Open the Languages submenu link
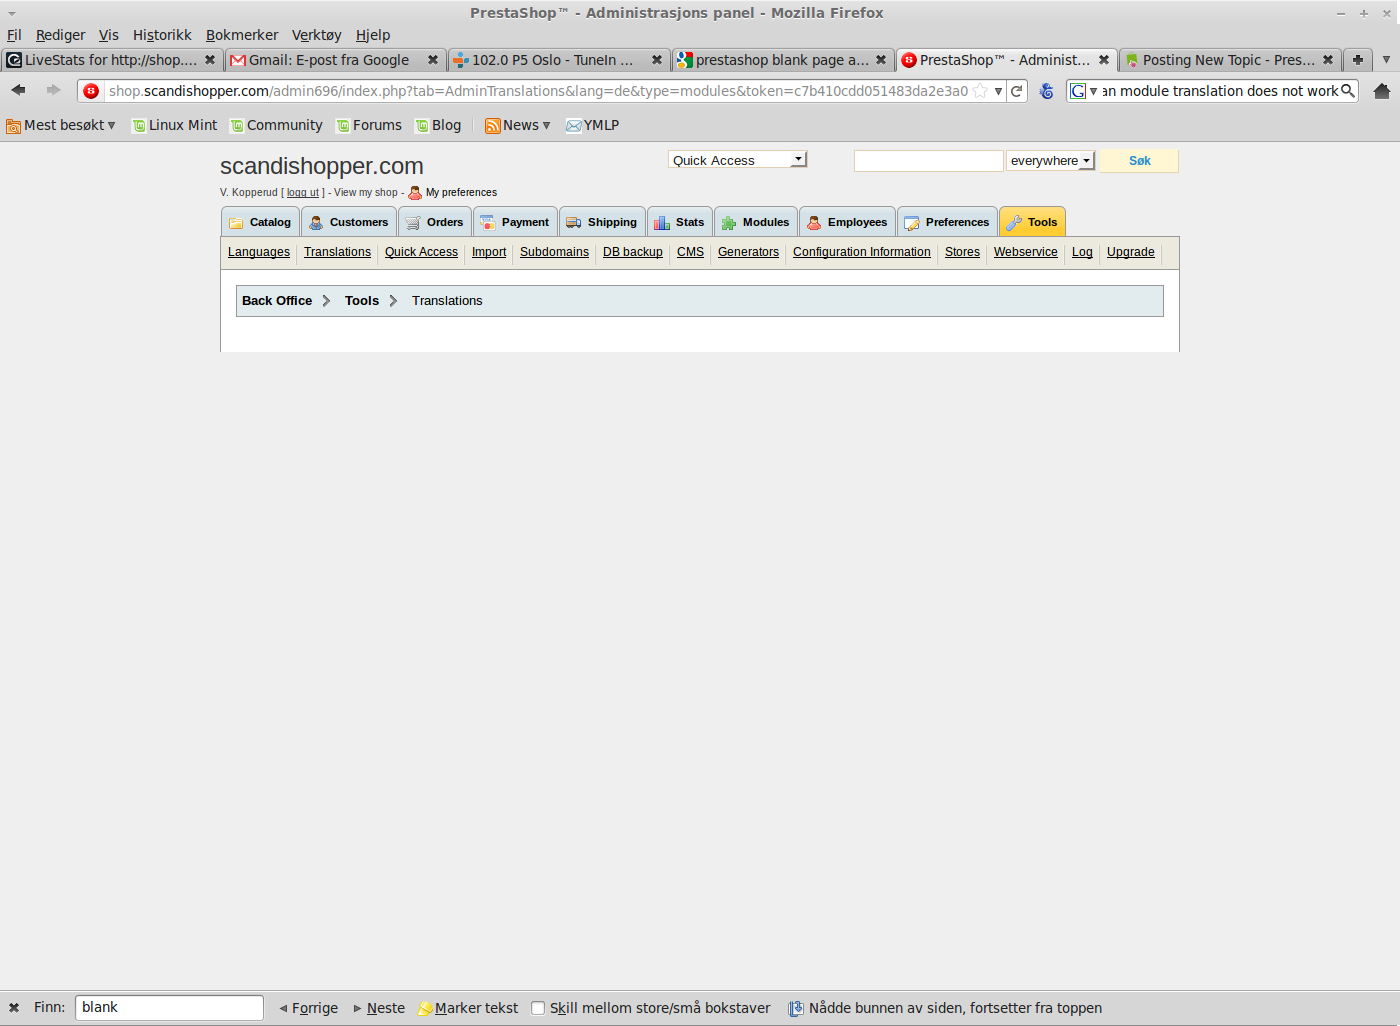This screenshot has height=1026, width=1400. point(259,252)
